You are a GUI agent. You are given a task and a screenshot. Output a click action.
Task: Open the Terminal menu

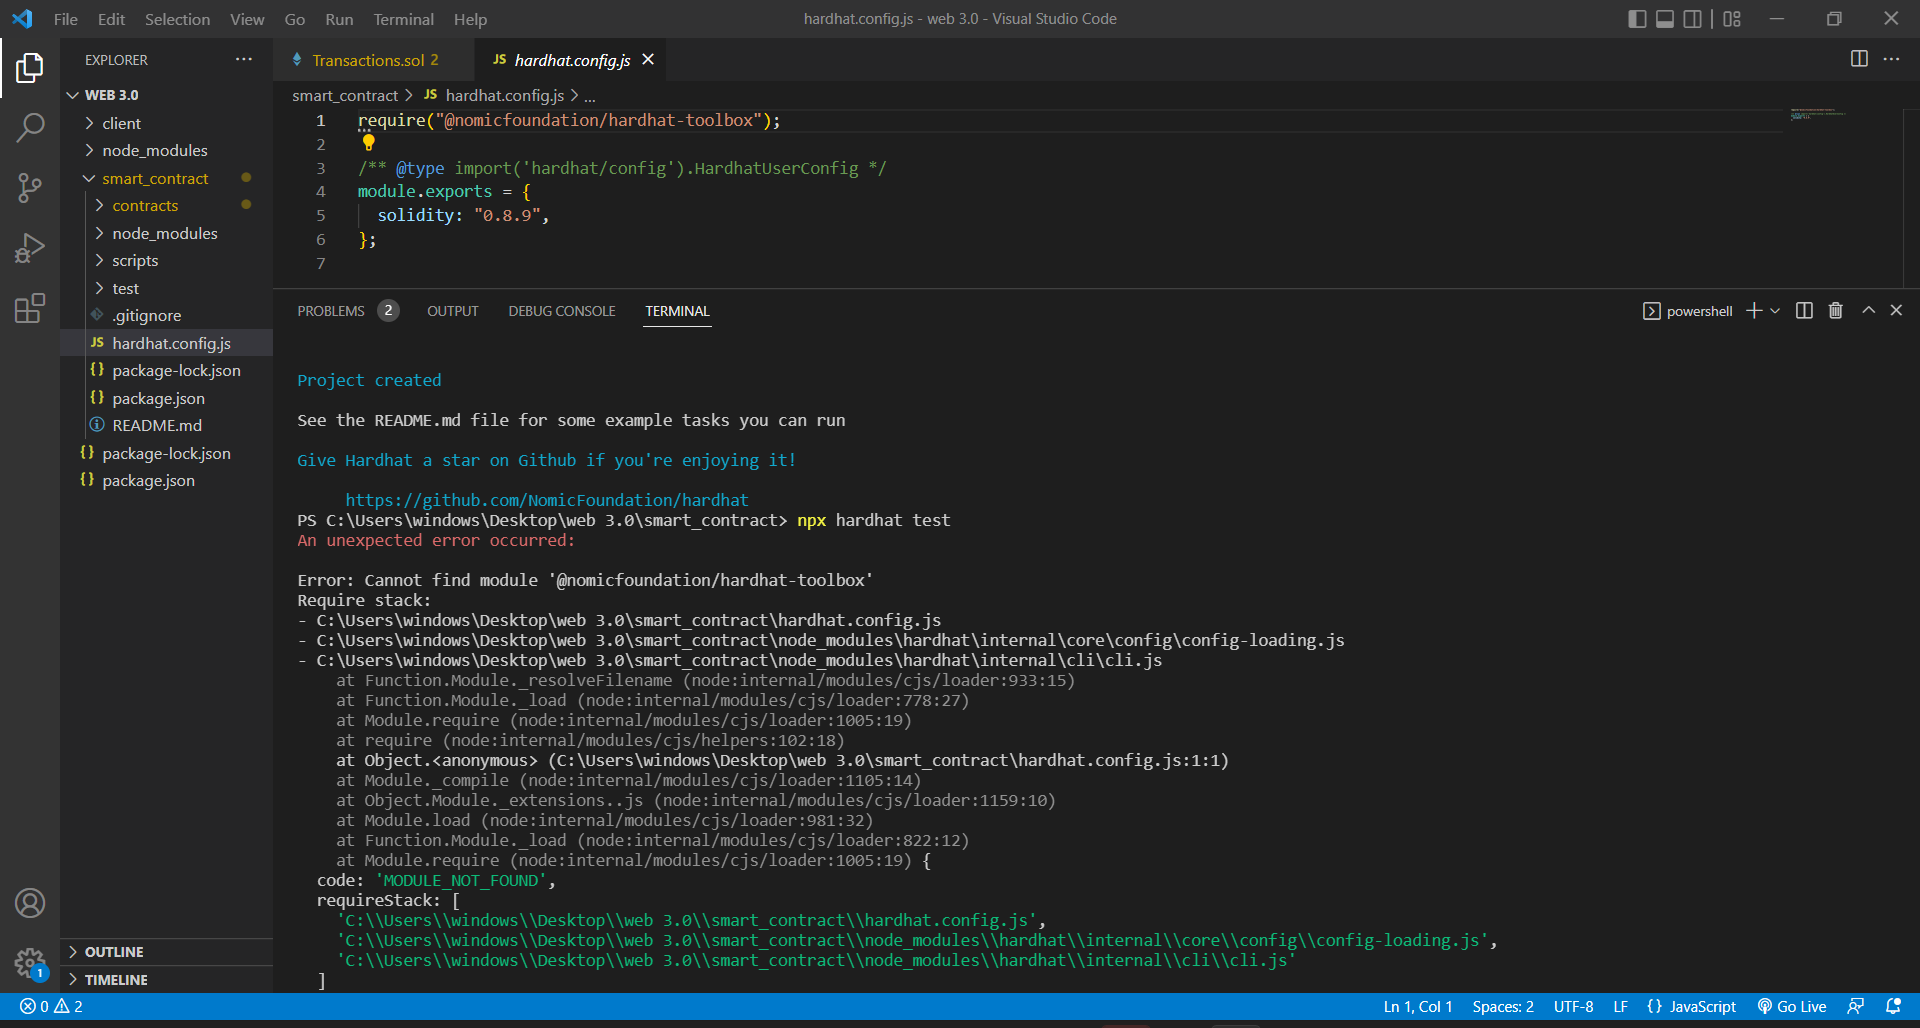(403, 19)
